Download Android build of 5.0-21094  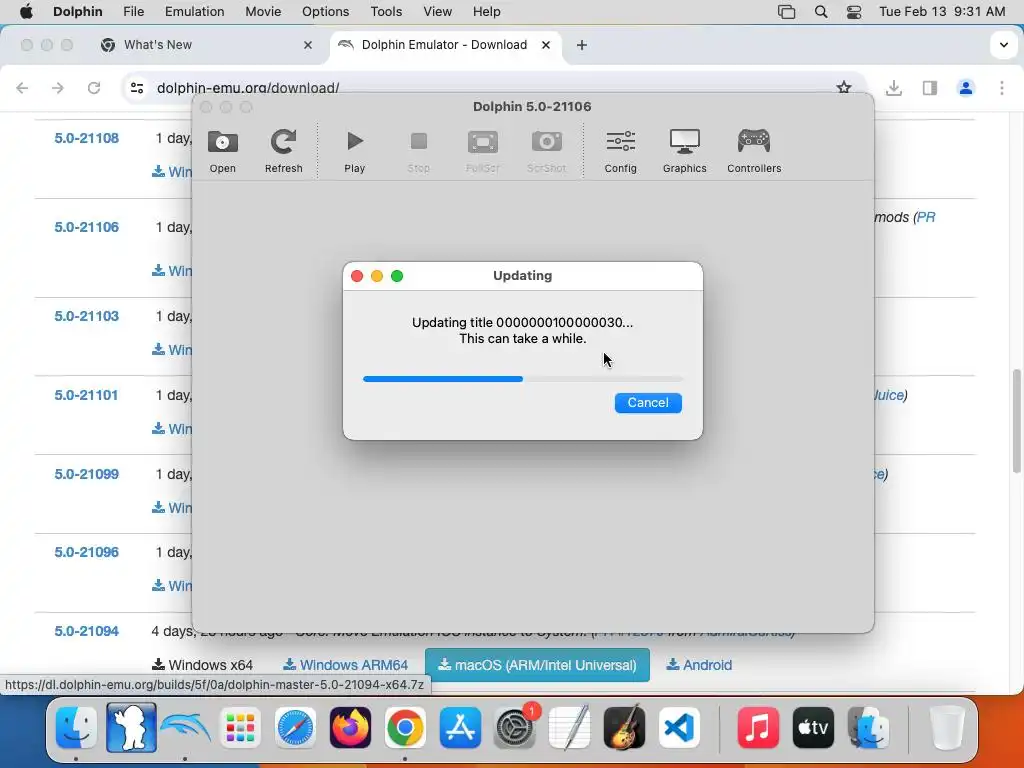tap(699, 665)
